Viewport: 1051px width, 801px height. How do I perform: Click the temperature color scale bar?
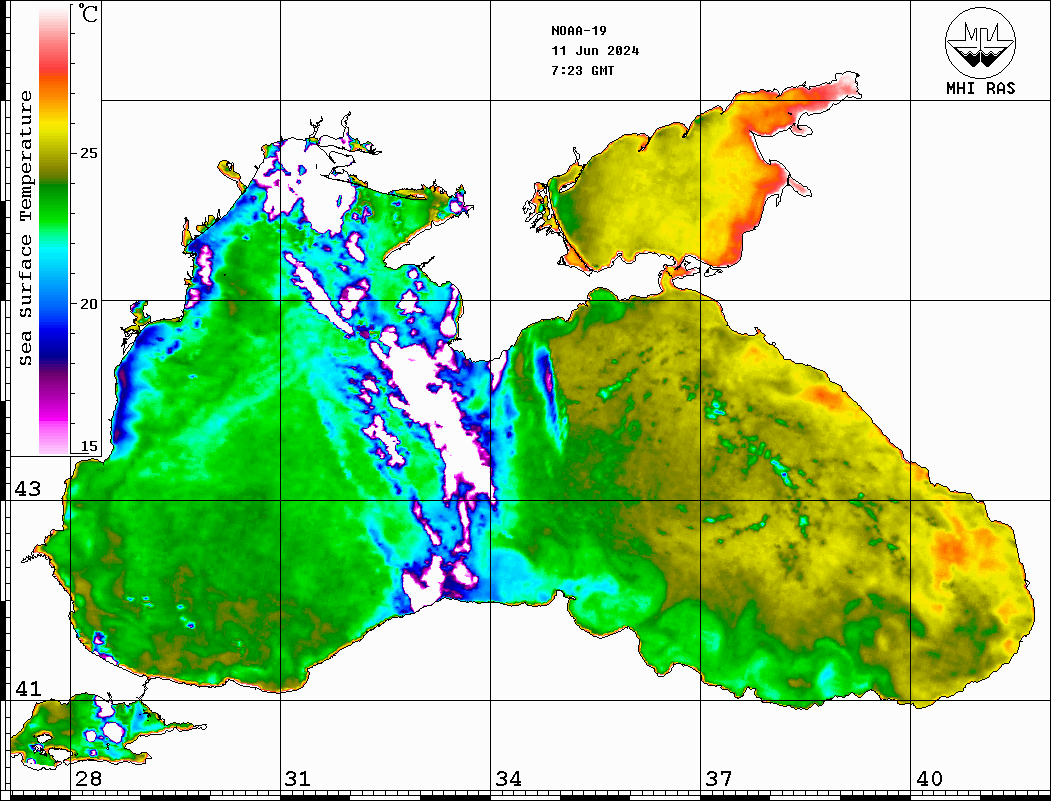(54, 230)
